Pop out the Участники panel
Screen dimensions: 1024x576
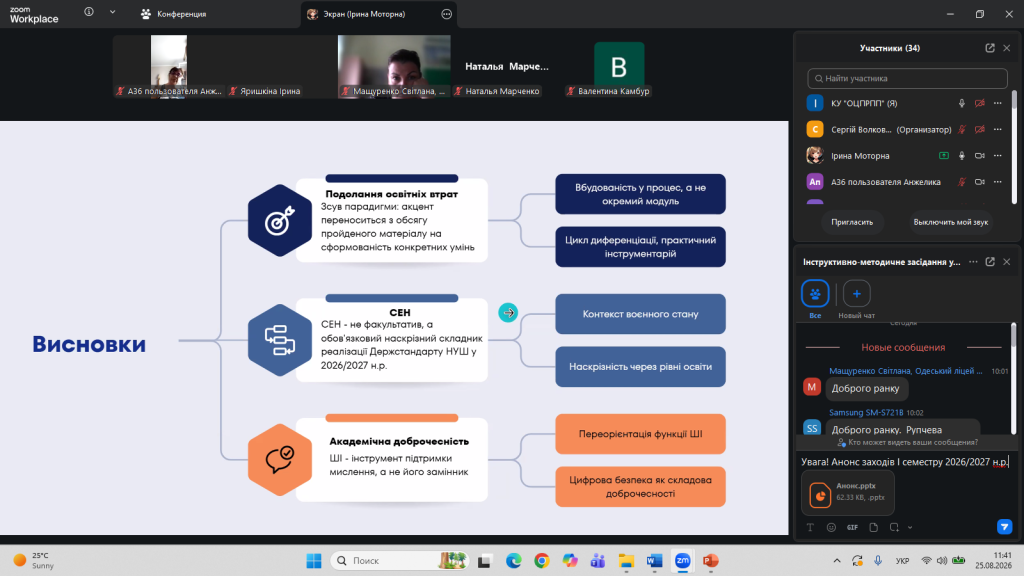point(990,48)
